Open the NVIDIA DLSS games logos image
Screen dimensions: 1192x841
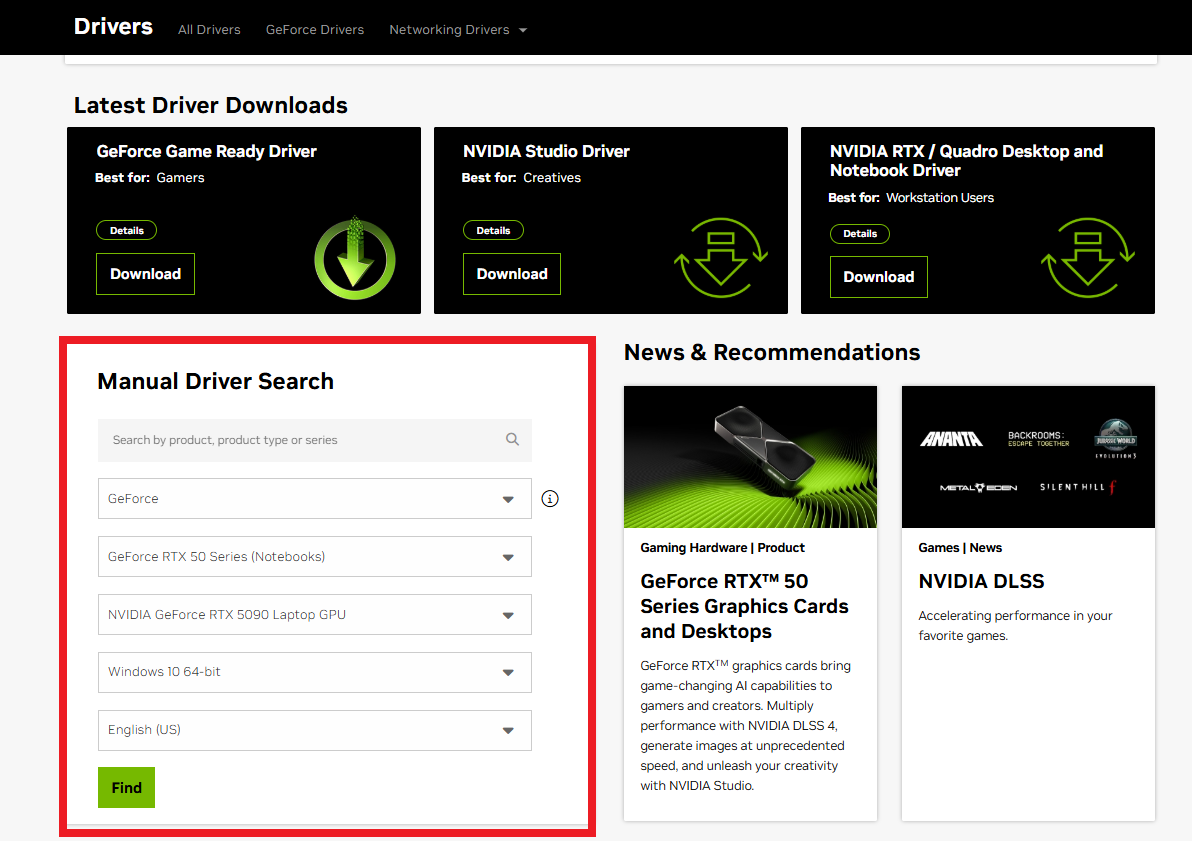[x=1029, y=457]
